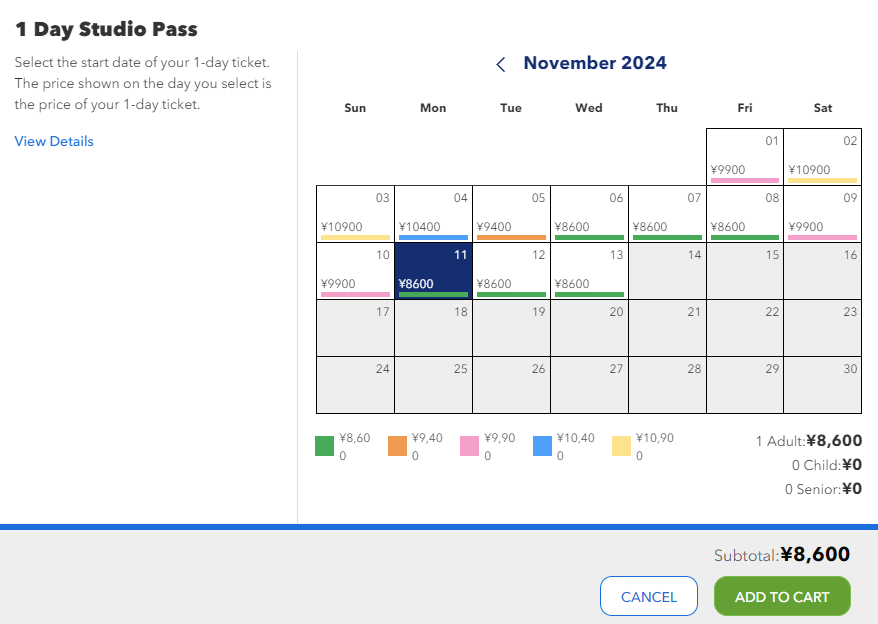The height and width of the screenshot is (624, 878).
Task: Click the yellow ¥10,900 legend swatch
Action: (621, 446)
